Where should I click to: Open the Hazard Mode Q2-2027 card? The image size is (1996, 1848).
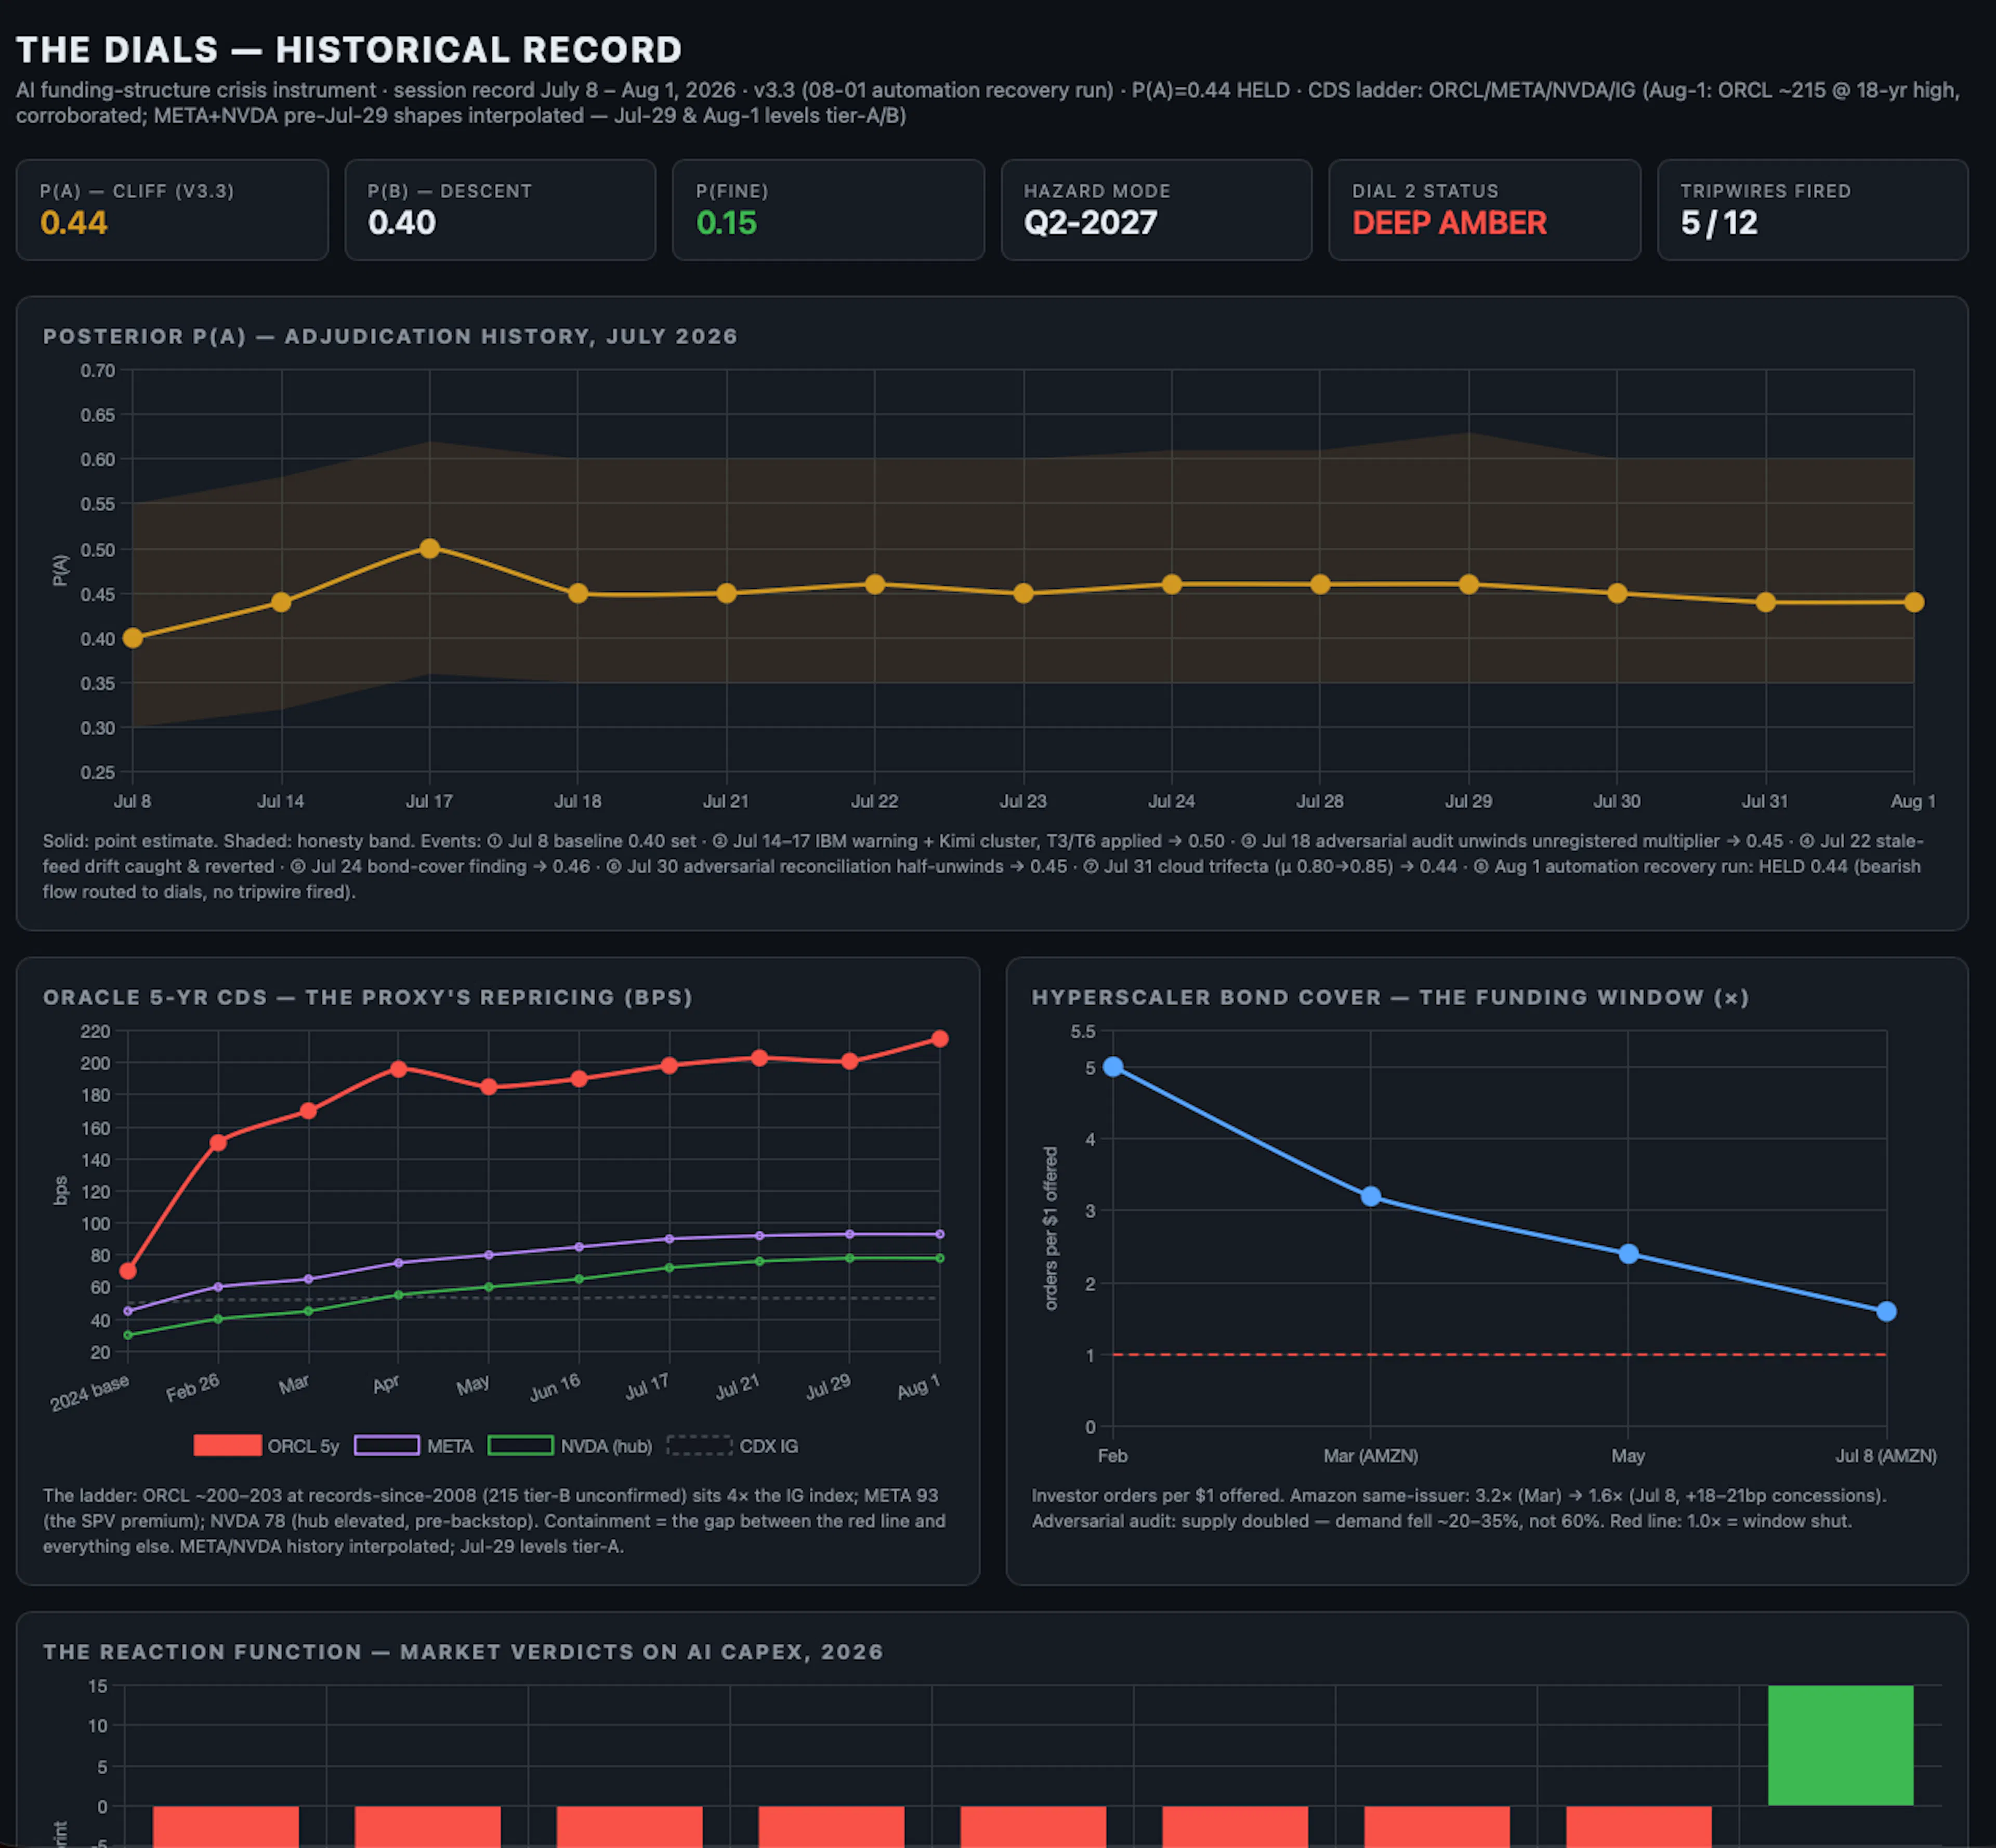pyautogui.click(x=1156, y=210)
